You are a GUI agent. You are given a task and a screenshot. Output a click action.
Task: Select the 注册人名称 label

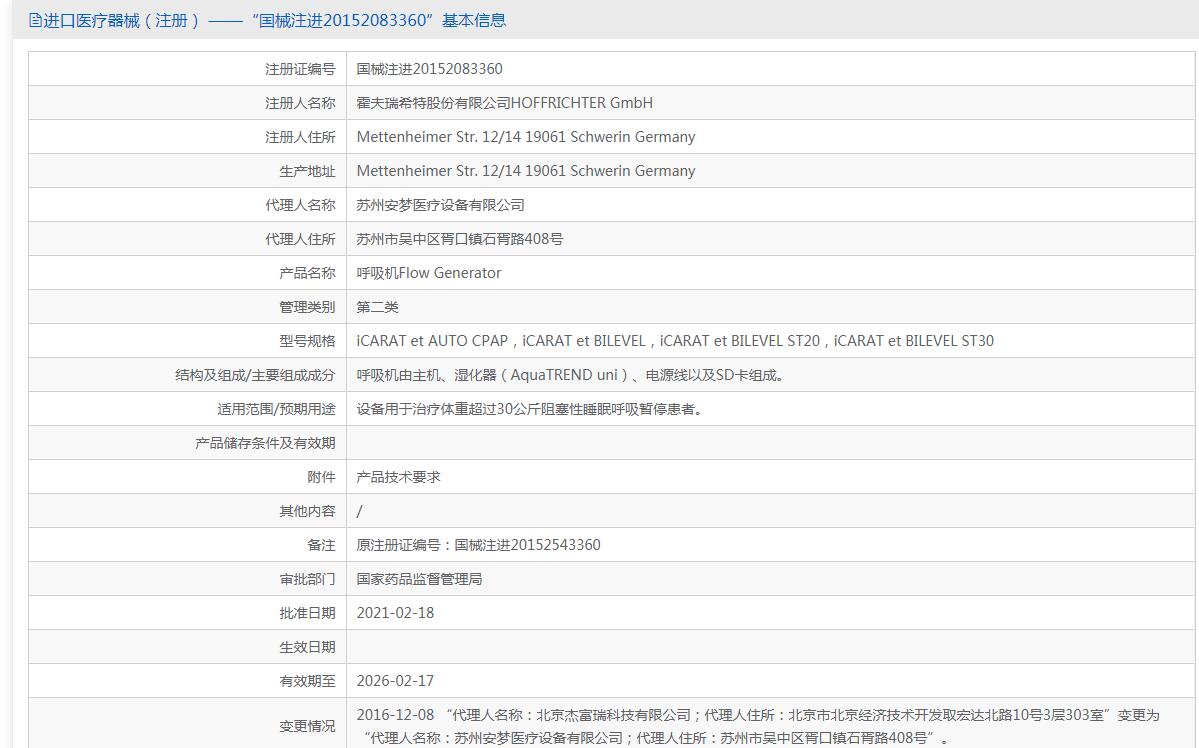click(300, 103)
